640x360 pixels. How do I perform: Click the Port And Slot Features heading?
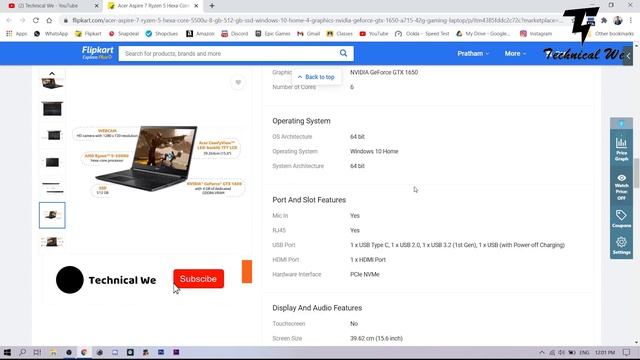coord(309,200)
